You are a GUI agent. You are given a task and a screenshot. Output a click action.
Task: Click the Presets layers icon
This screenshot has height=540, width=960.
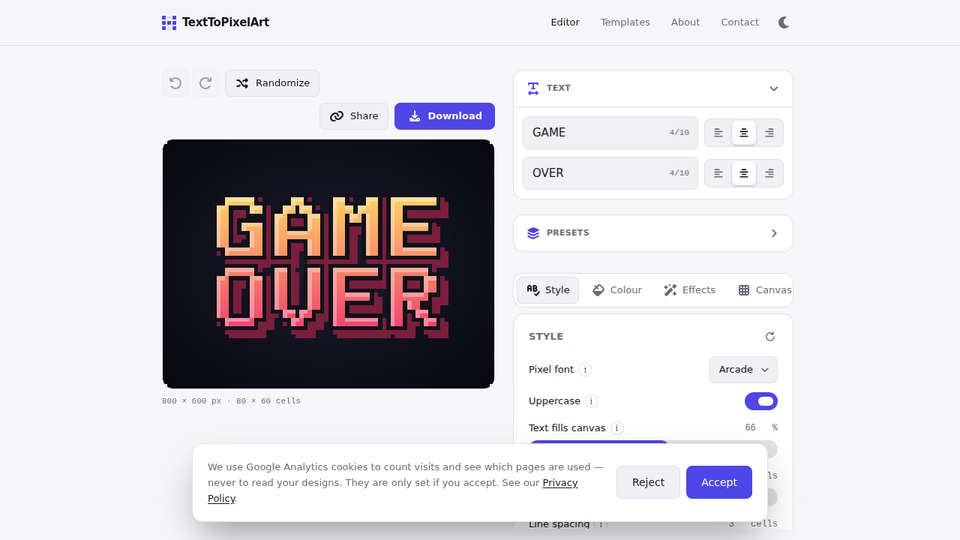point(533,233)
